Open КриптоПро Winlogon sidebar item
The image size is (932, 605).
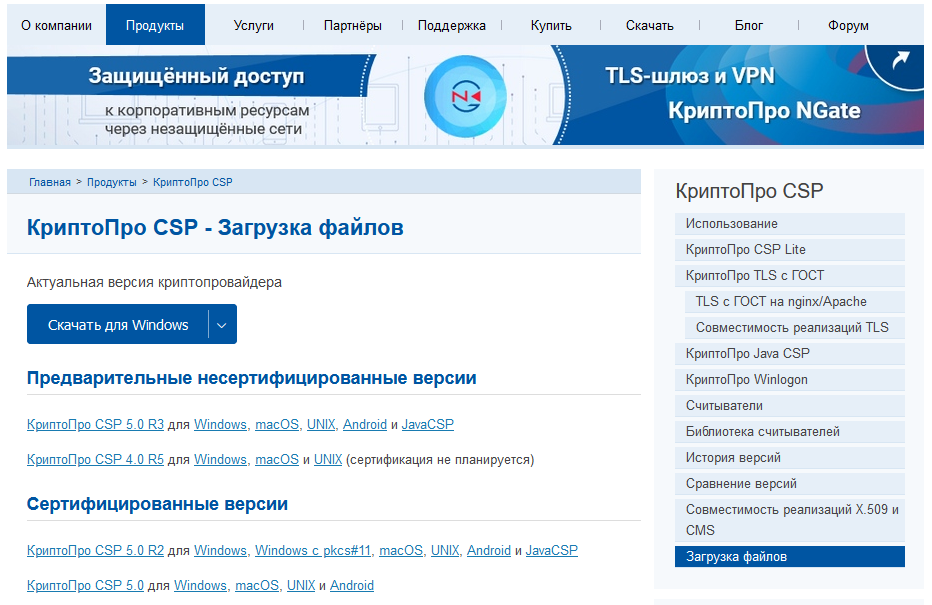coord(790,380)
